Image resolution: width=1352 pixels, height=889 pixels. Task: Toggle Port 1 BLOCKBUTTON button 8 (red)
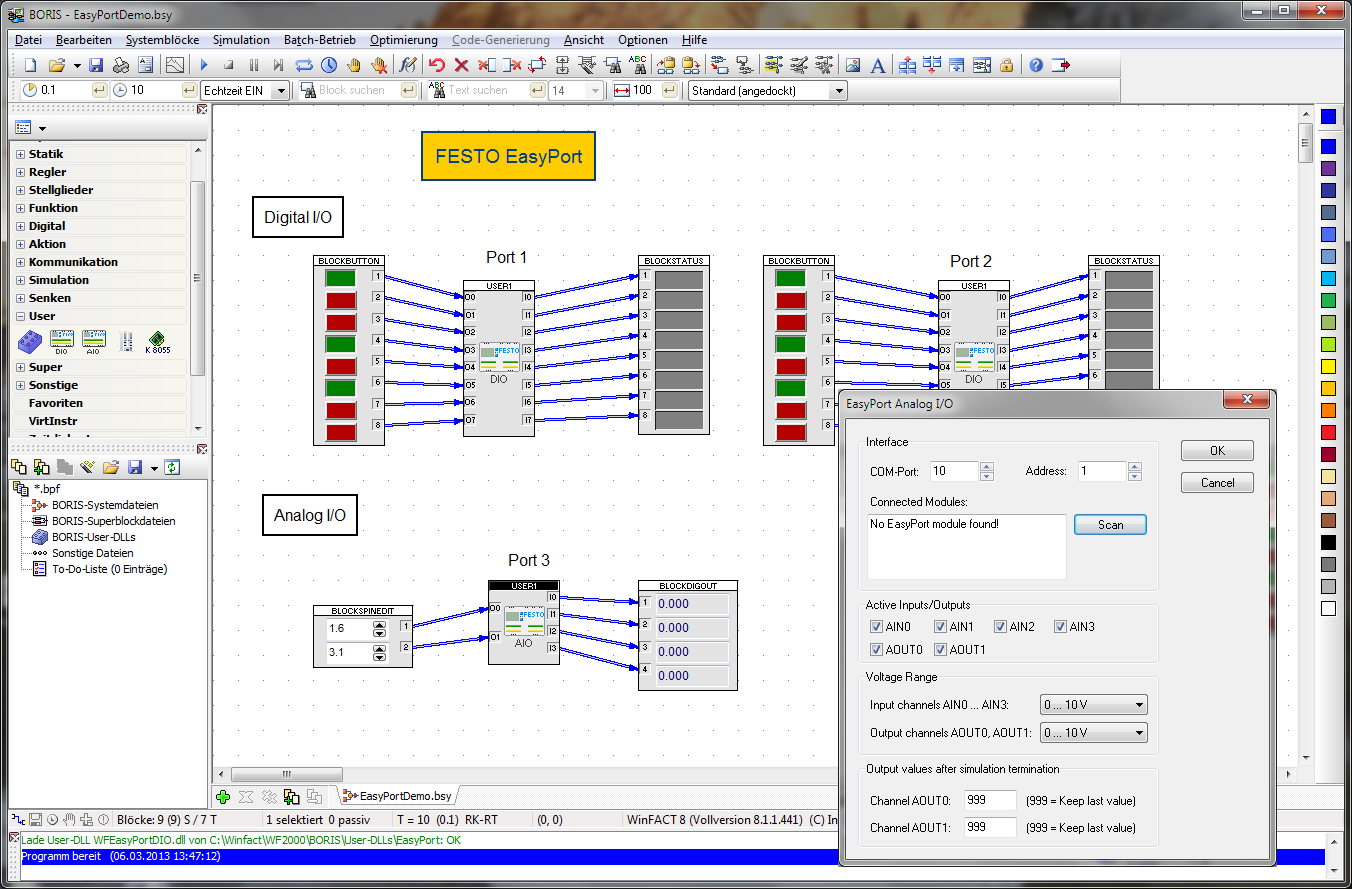[341, 432]
